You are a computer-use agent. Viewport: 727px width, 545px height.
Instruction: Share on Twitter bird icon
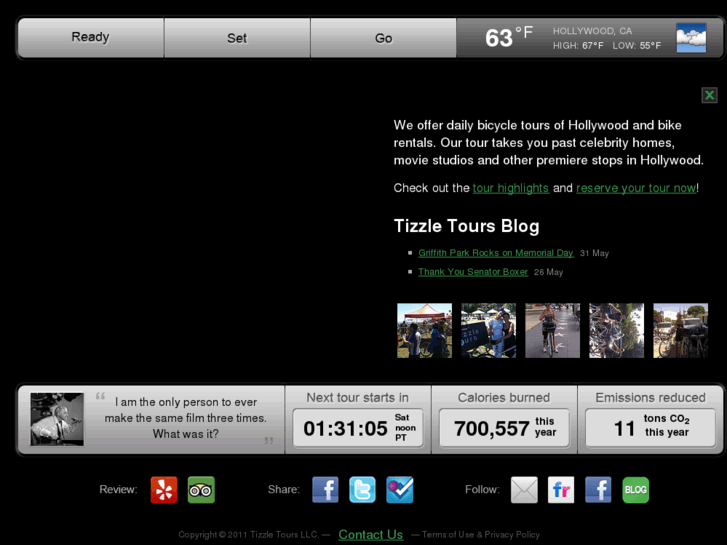[362, 490]
